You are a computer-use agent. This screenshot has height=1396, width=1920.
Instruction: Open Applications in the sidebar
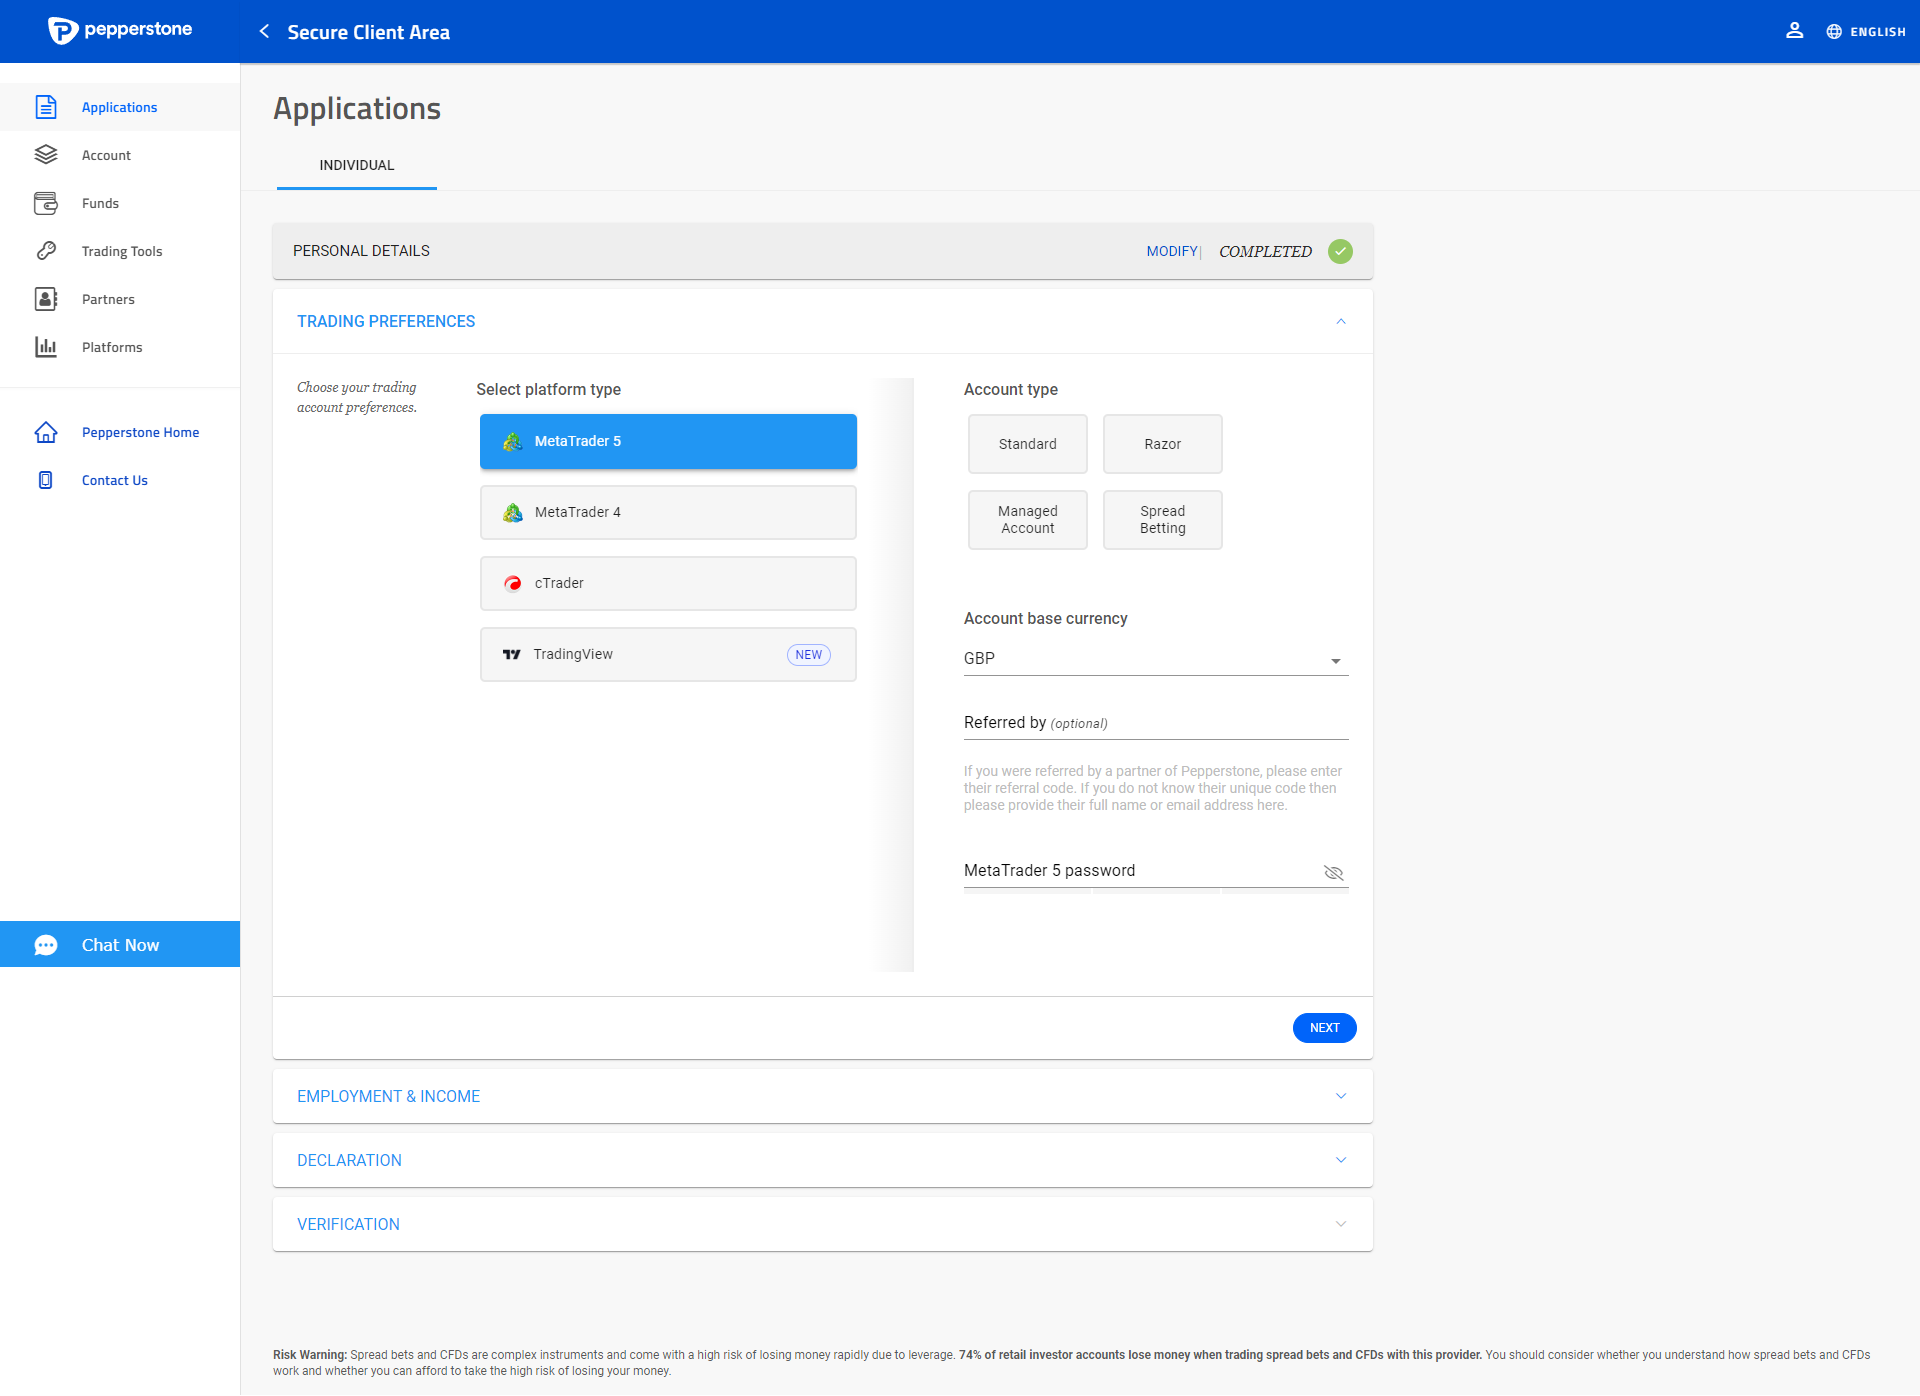(x=120, y=107)
